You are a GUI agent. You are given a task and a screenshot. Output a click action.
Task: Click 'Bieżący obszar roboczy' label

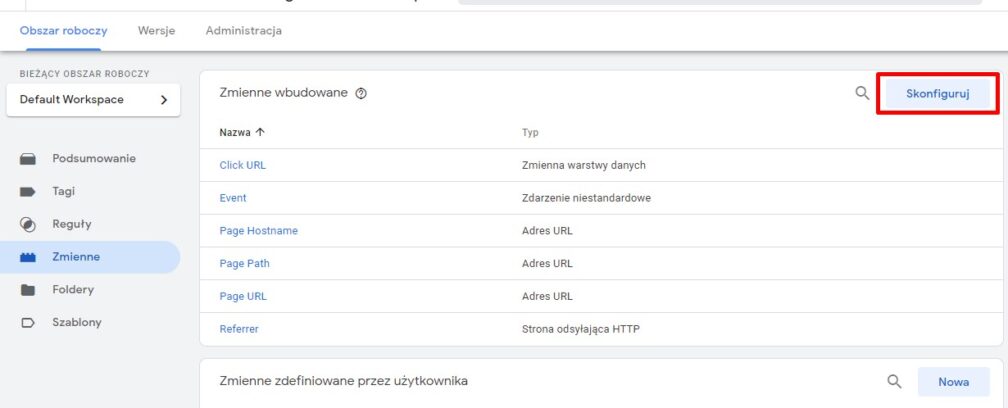click(84, 74)
